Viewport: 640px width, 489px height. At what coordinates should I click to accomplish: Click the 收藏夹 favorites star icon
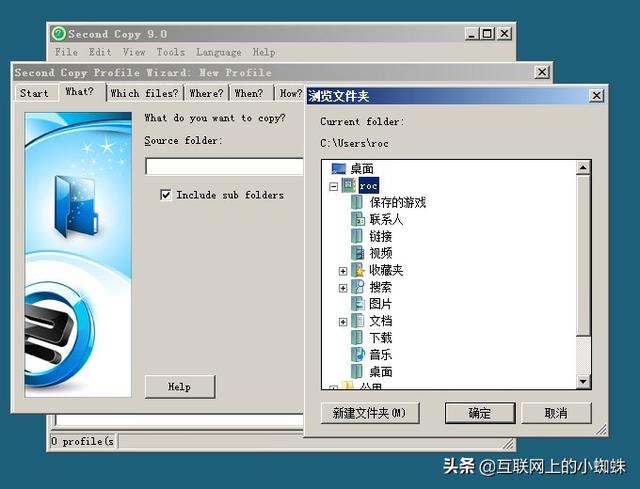(x=358, y=270)
